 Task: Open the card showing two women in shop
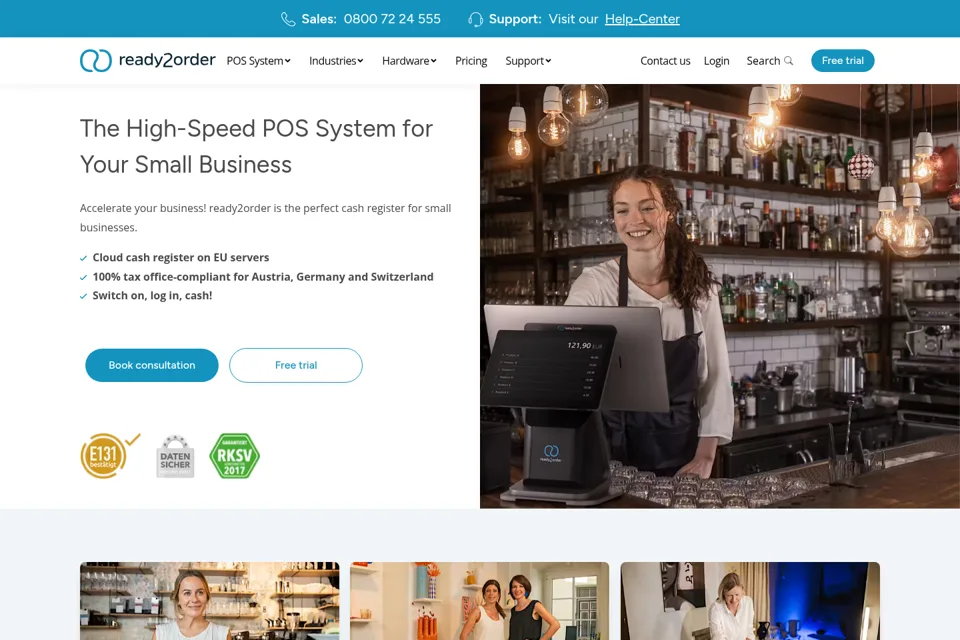[x=479, y=601]
